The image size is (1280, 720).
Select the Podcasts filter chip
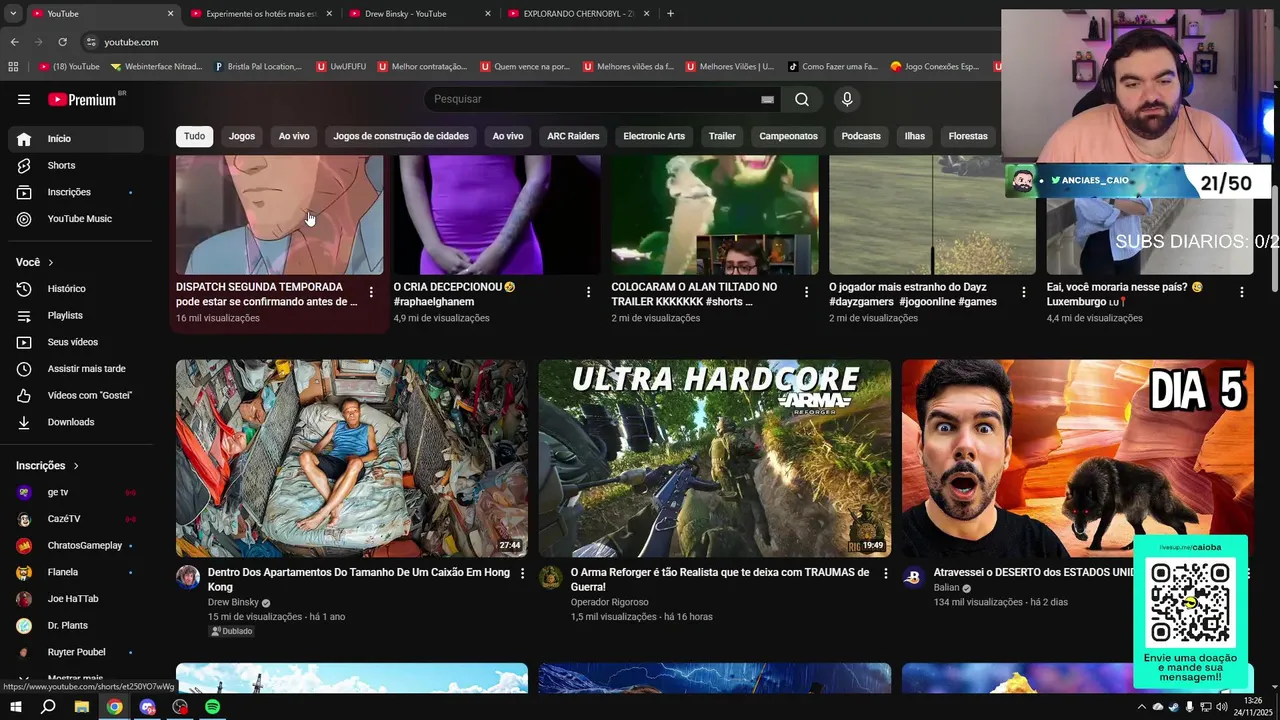coord(861,136)
